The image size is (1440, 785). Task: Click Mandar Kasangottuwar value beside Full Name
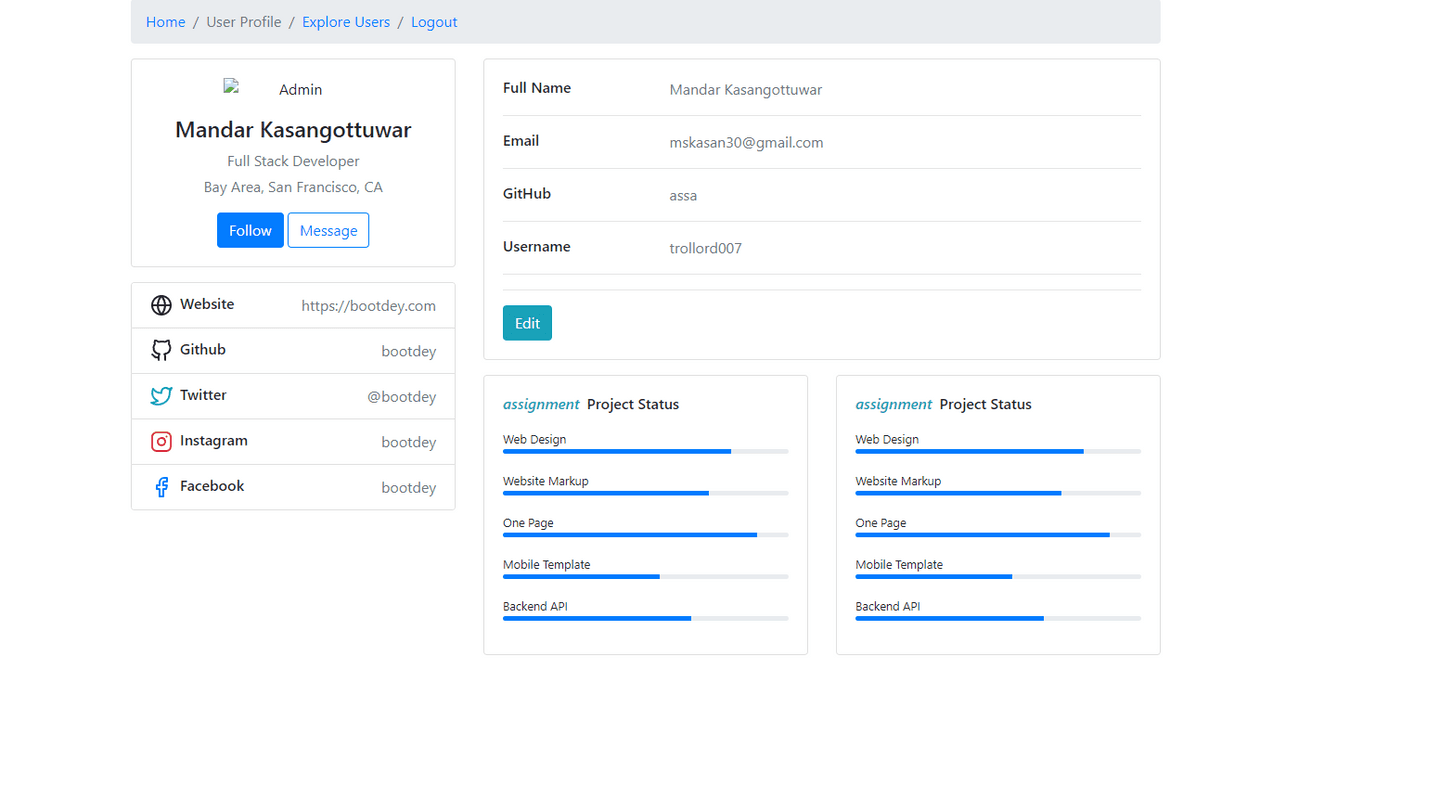click(x=745, y=89)
